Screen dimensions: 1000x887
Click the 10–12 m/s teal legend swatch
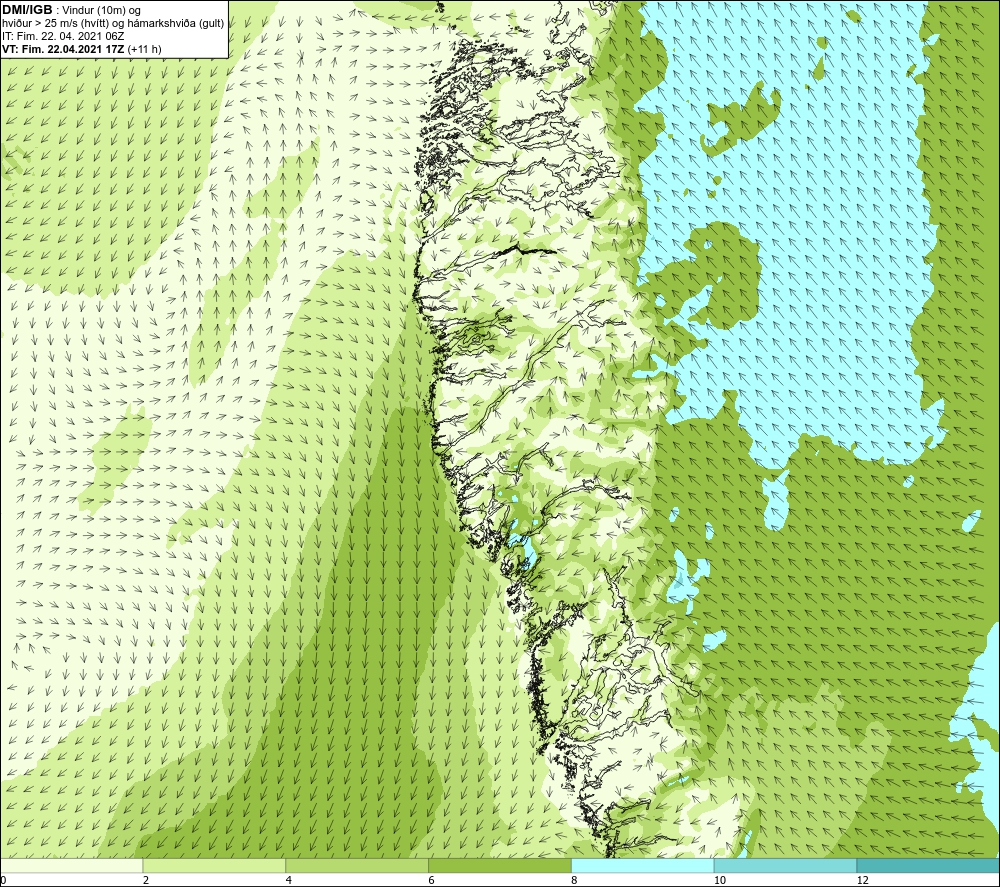786,865
